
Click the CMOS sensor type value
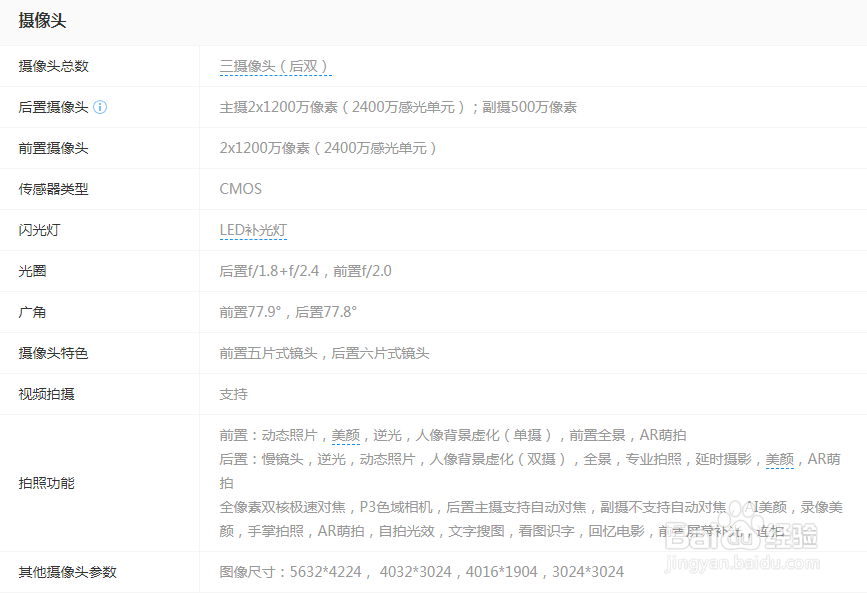pyautogui.click(x=240, y=189)
